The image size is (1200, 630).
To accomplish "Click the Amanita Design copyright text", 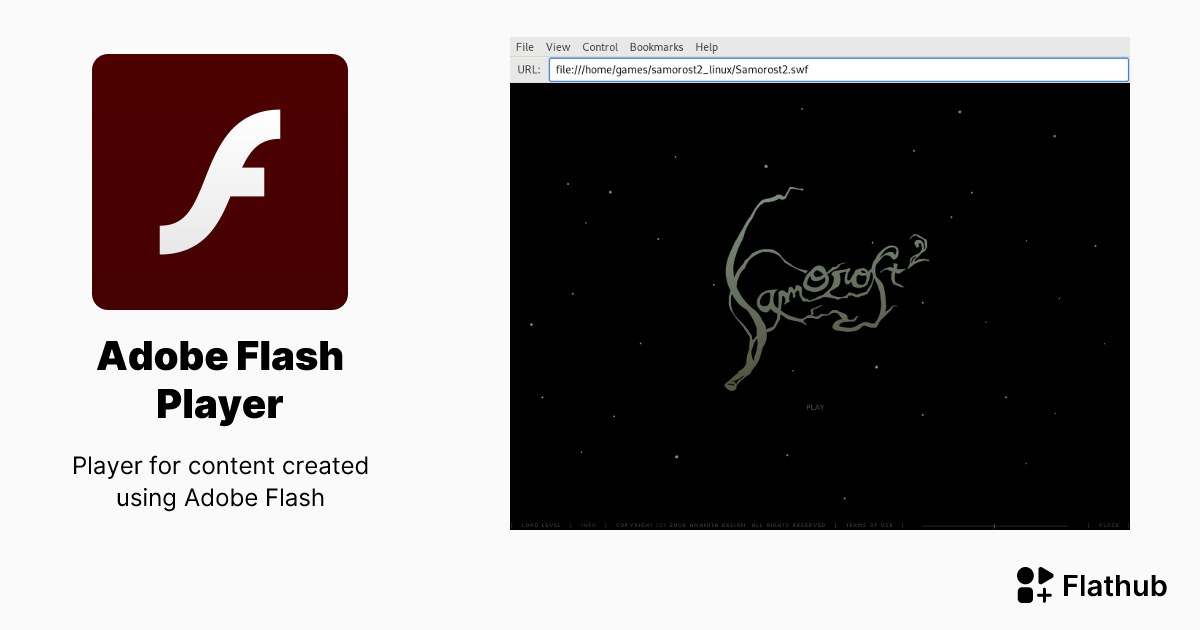I will 722,524.
